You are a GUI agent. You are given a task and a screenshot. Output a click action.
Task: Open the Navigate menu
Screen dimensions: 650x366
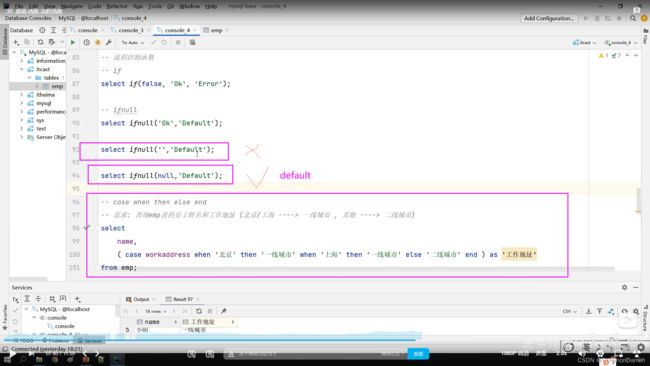72,6
